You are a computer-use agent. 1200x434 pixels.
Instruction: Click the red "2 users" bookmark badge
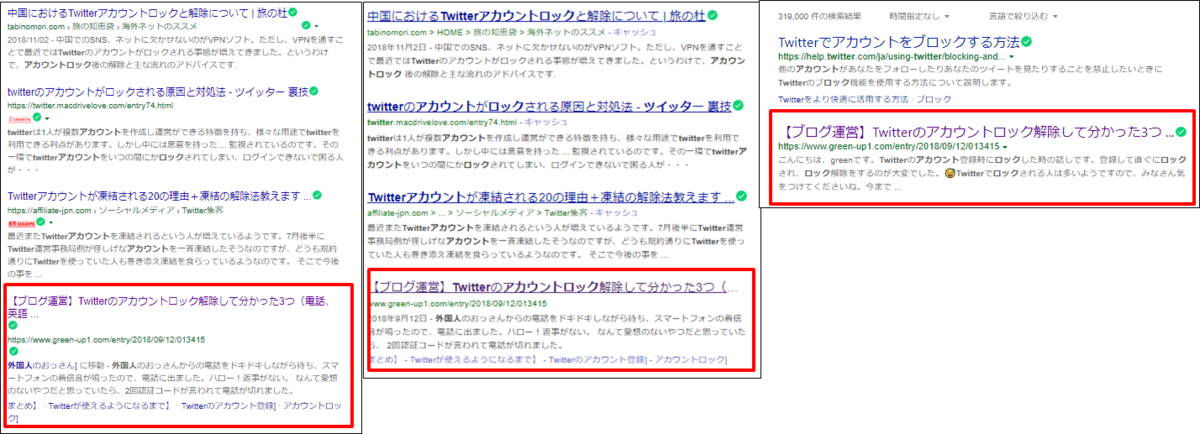19,118
